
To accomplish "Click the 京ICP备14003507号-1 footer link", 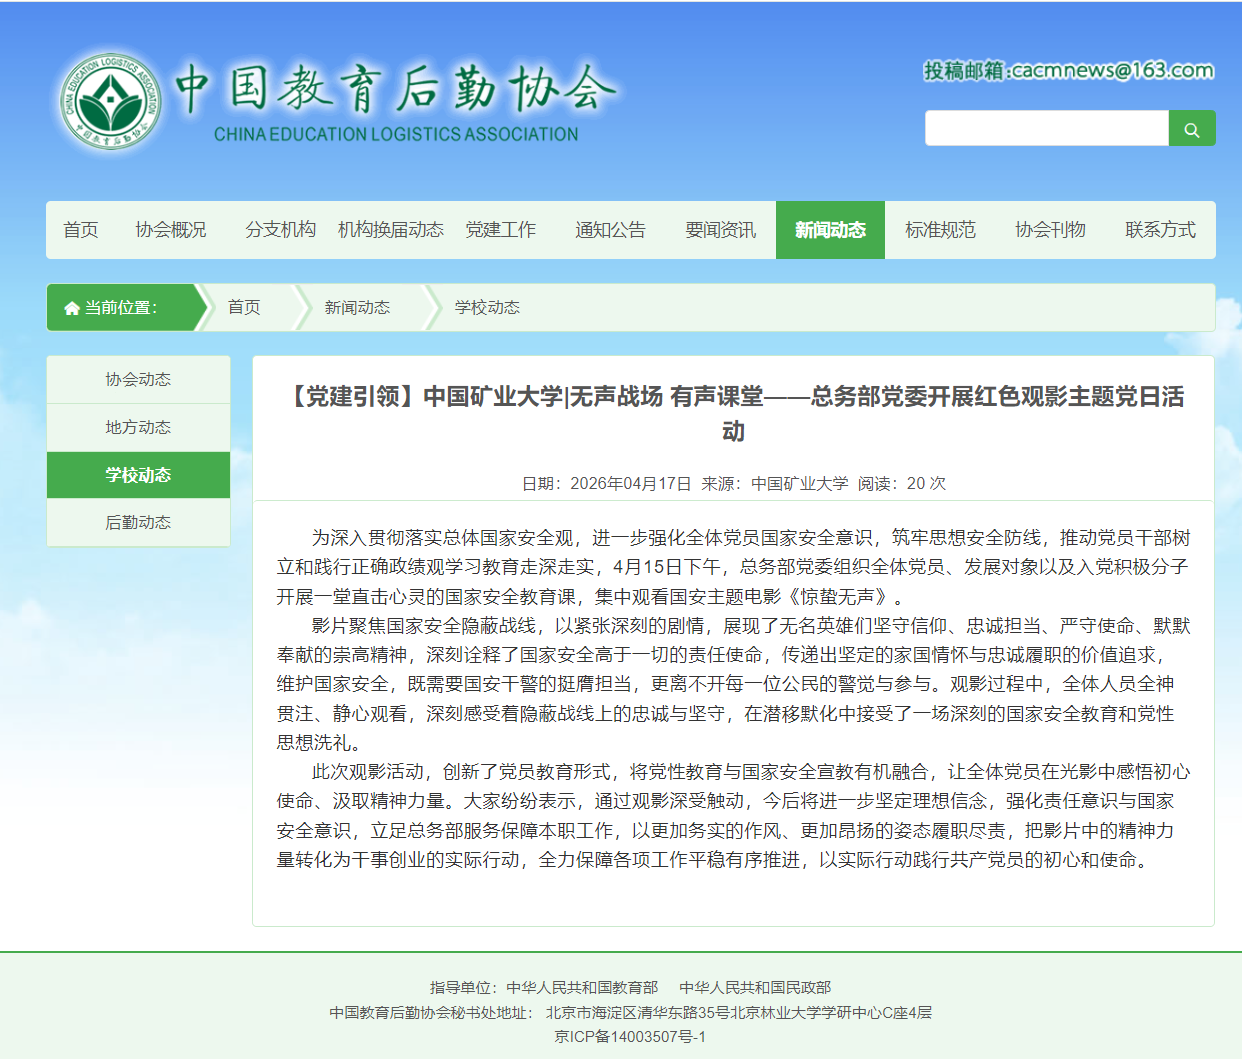I will point(630,1037).
